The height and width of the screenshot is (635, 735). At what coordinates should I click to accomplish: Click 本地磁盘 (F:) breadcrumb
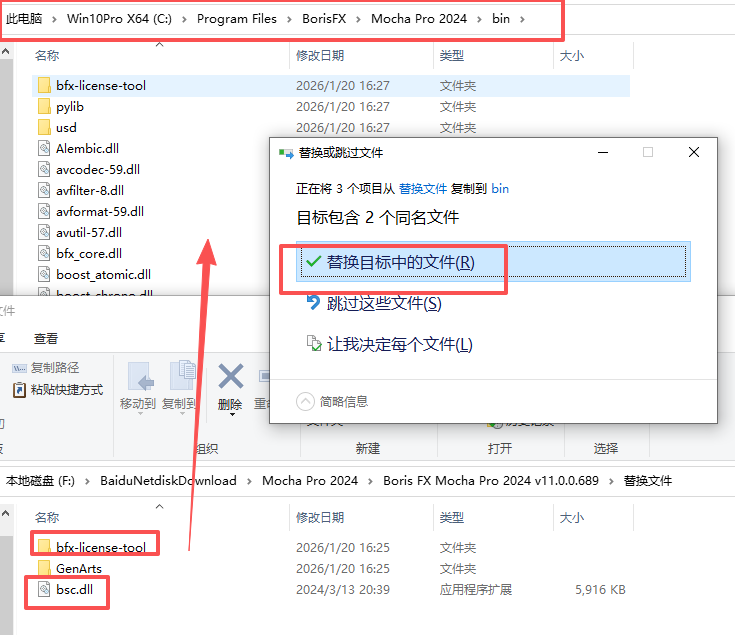[40, 481]
